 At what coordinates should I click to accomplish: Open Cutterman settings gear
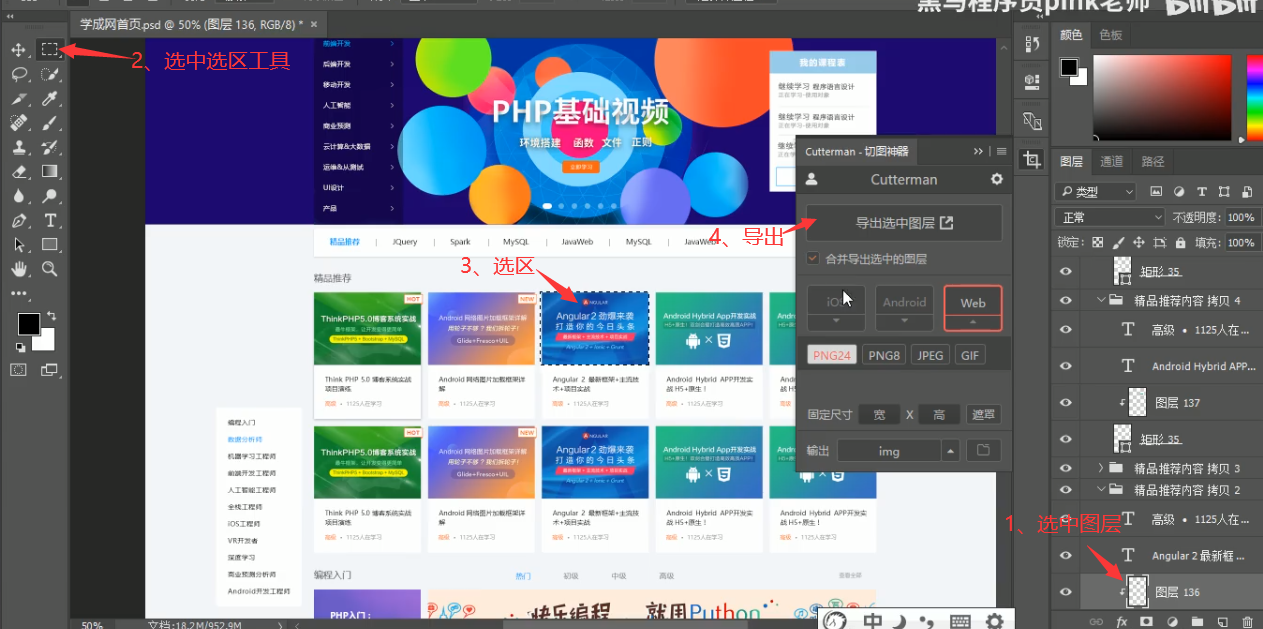pyautogui.click(x=996, y=179)
